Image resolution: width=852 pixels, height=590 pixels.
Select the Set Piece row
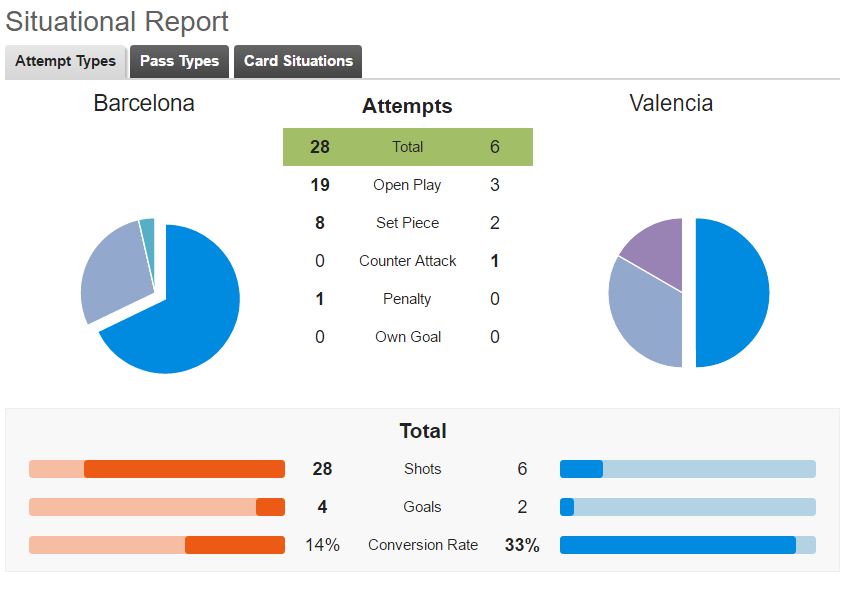tap(408, 223)
